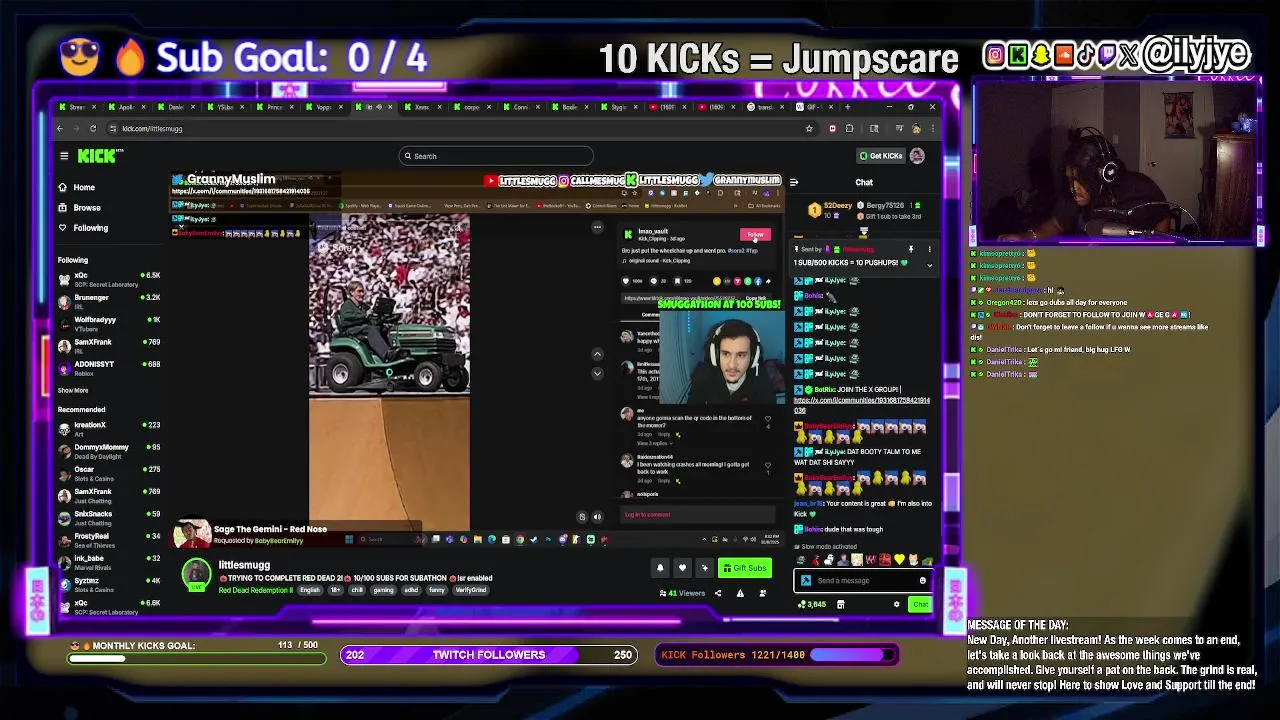Click the sparkle icon beside Gift Subs
The height and width of the screenshot is (720, 1280).
[704, 568]
